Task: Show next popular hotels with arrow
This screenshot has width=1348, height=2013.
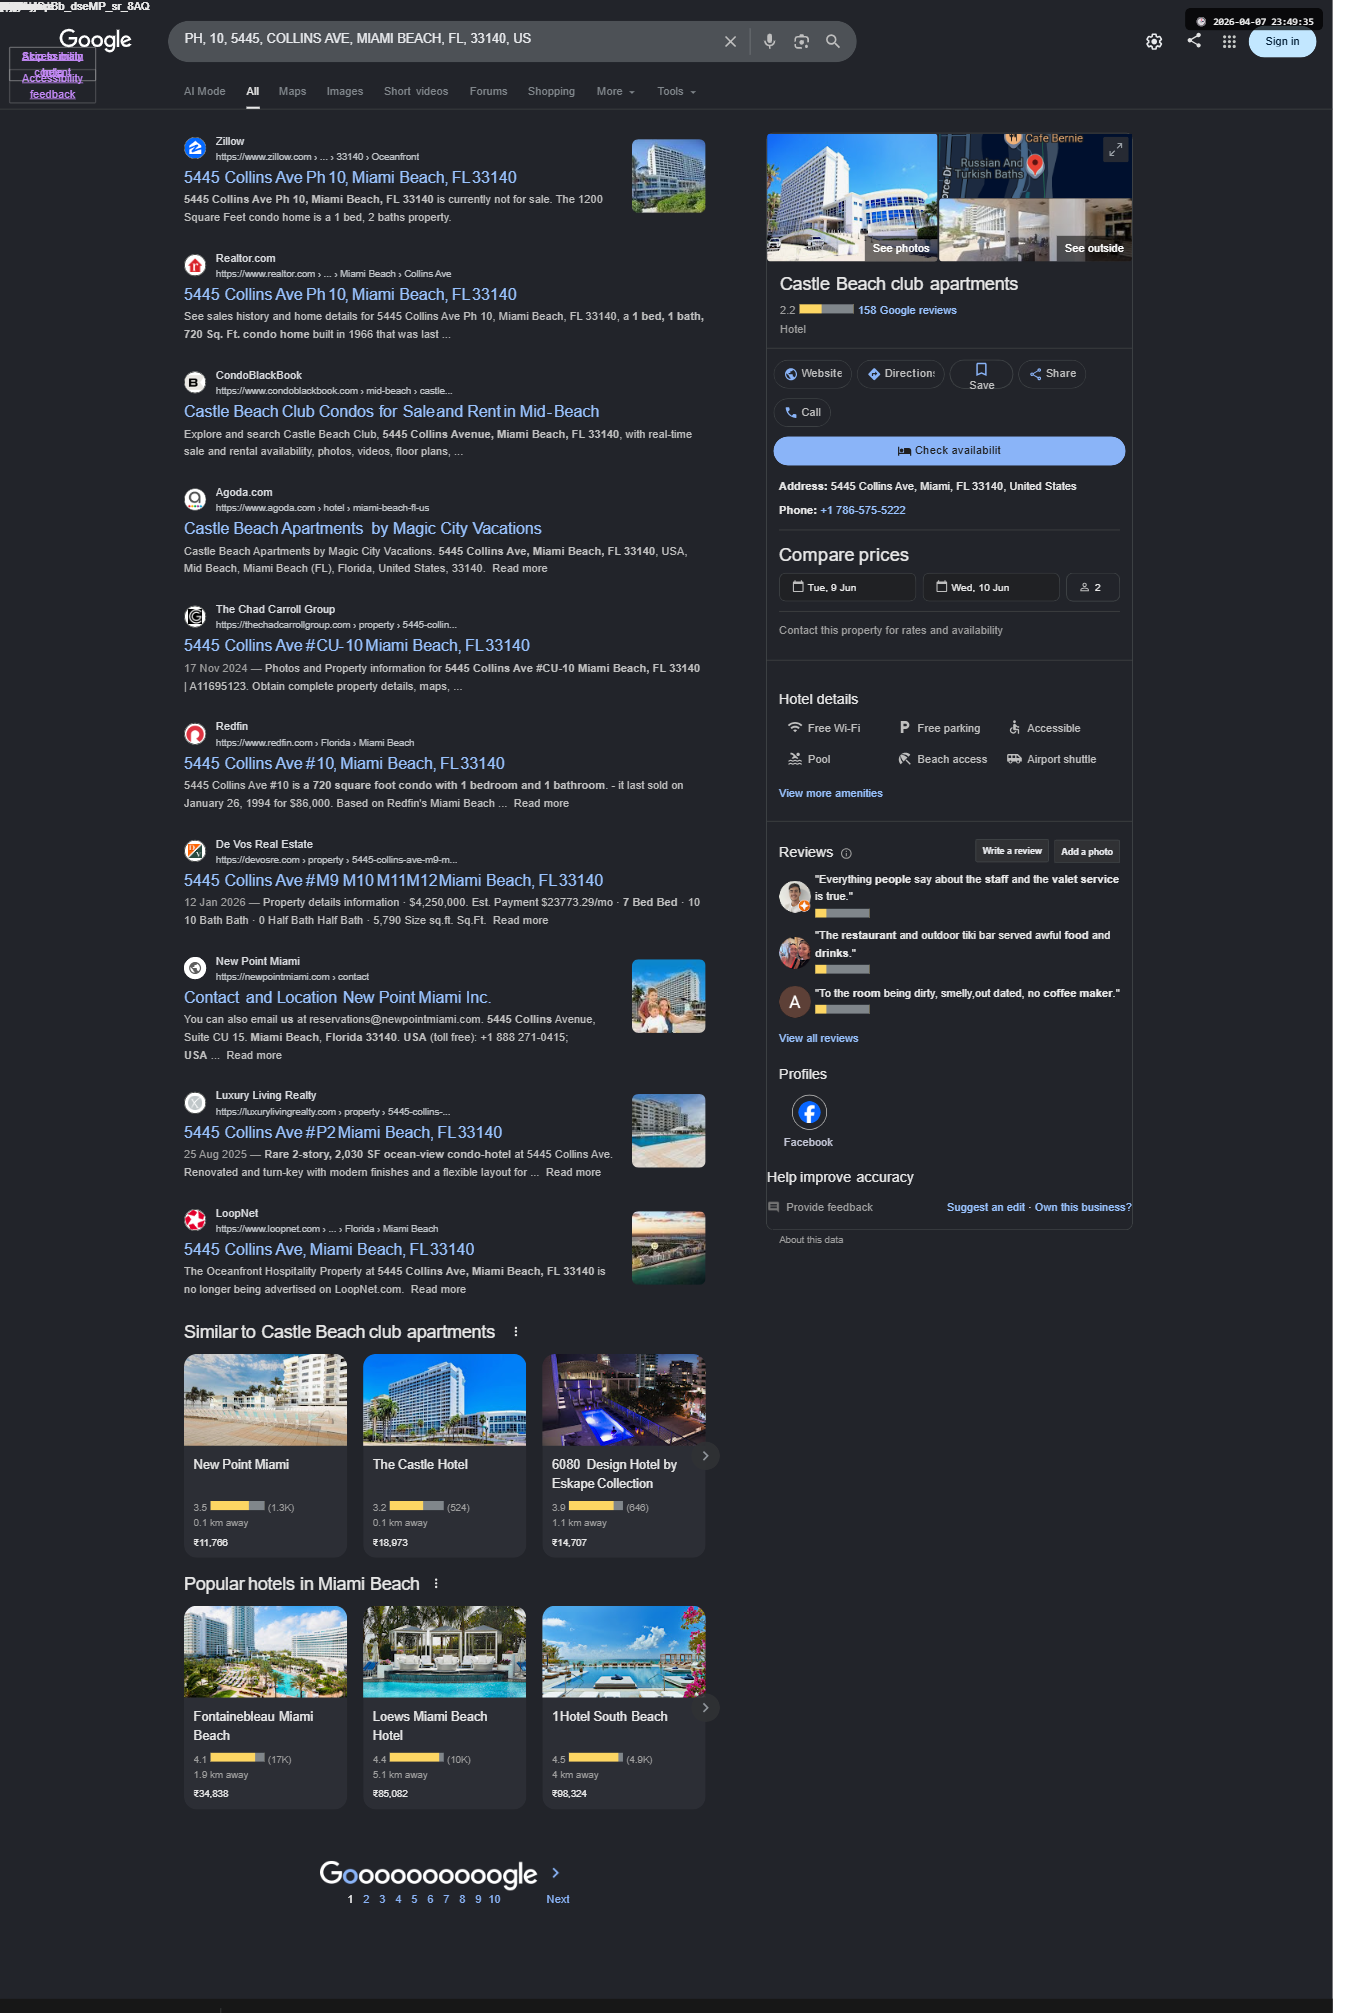Action: 705,1708
